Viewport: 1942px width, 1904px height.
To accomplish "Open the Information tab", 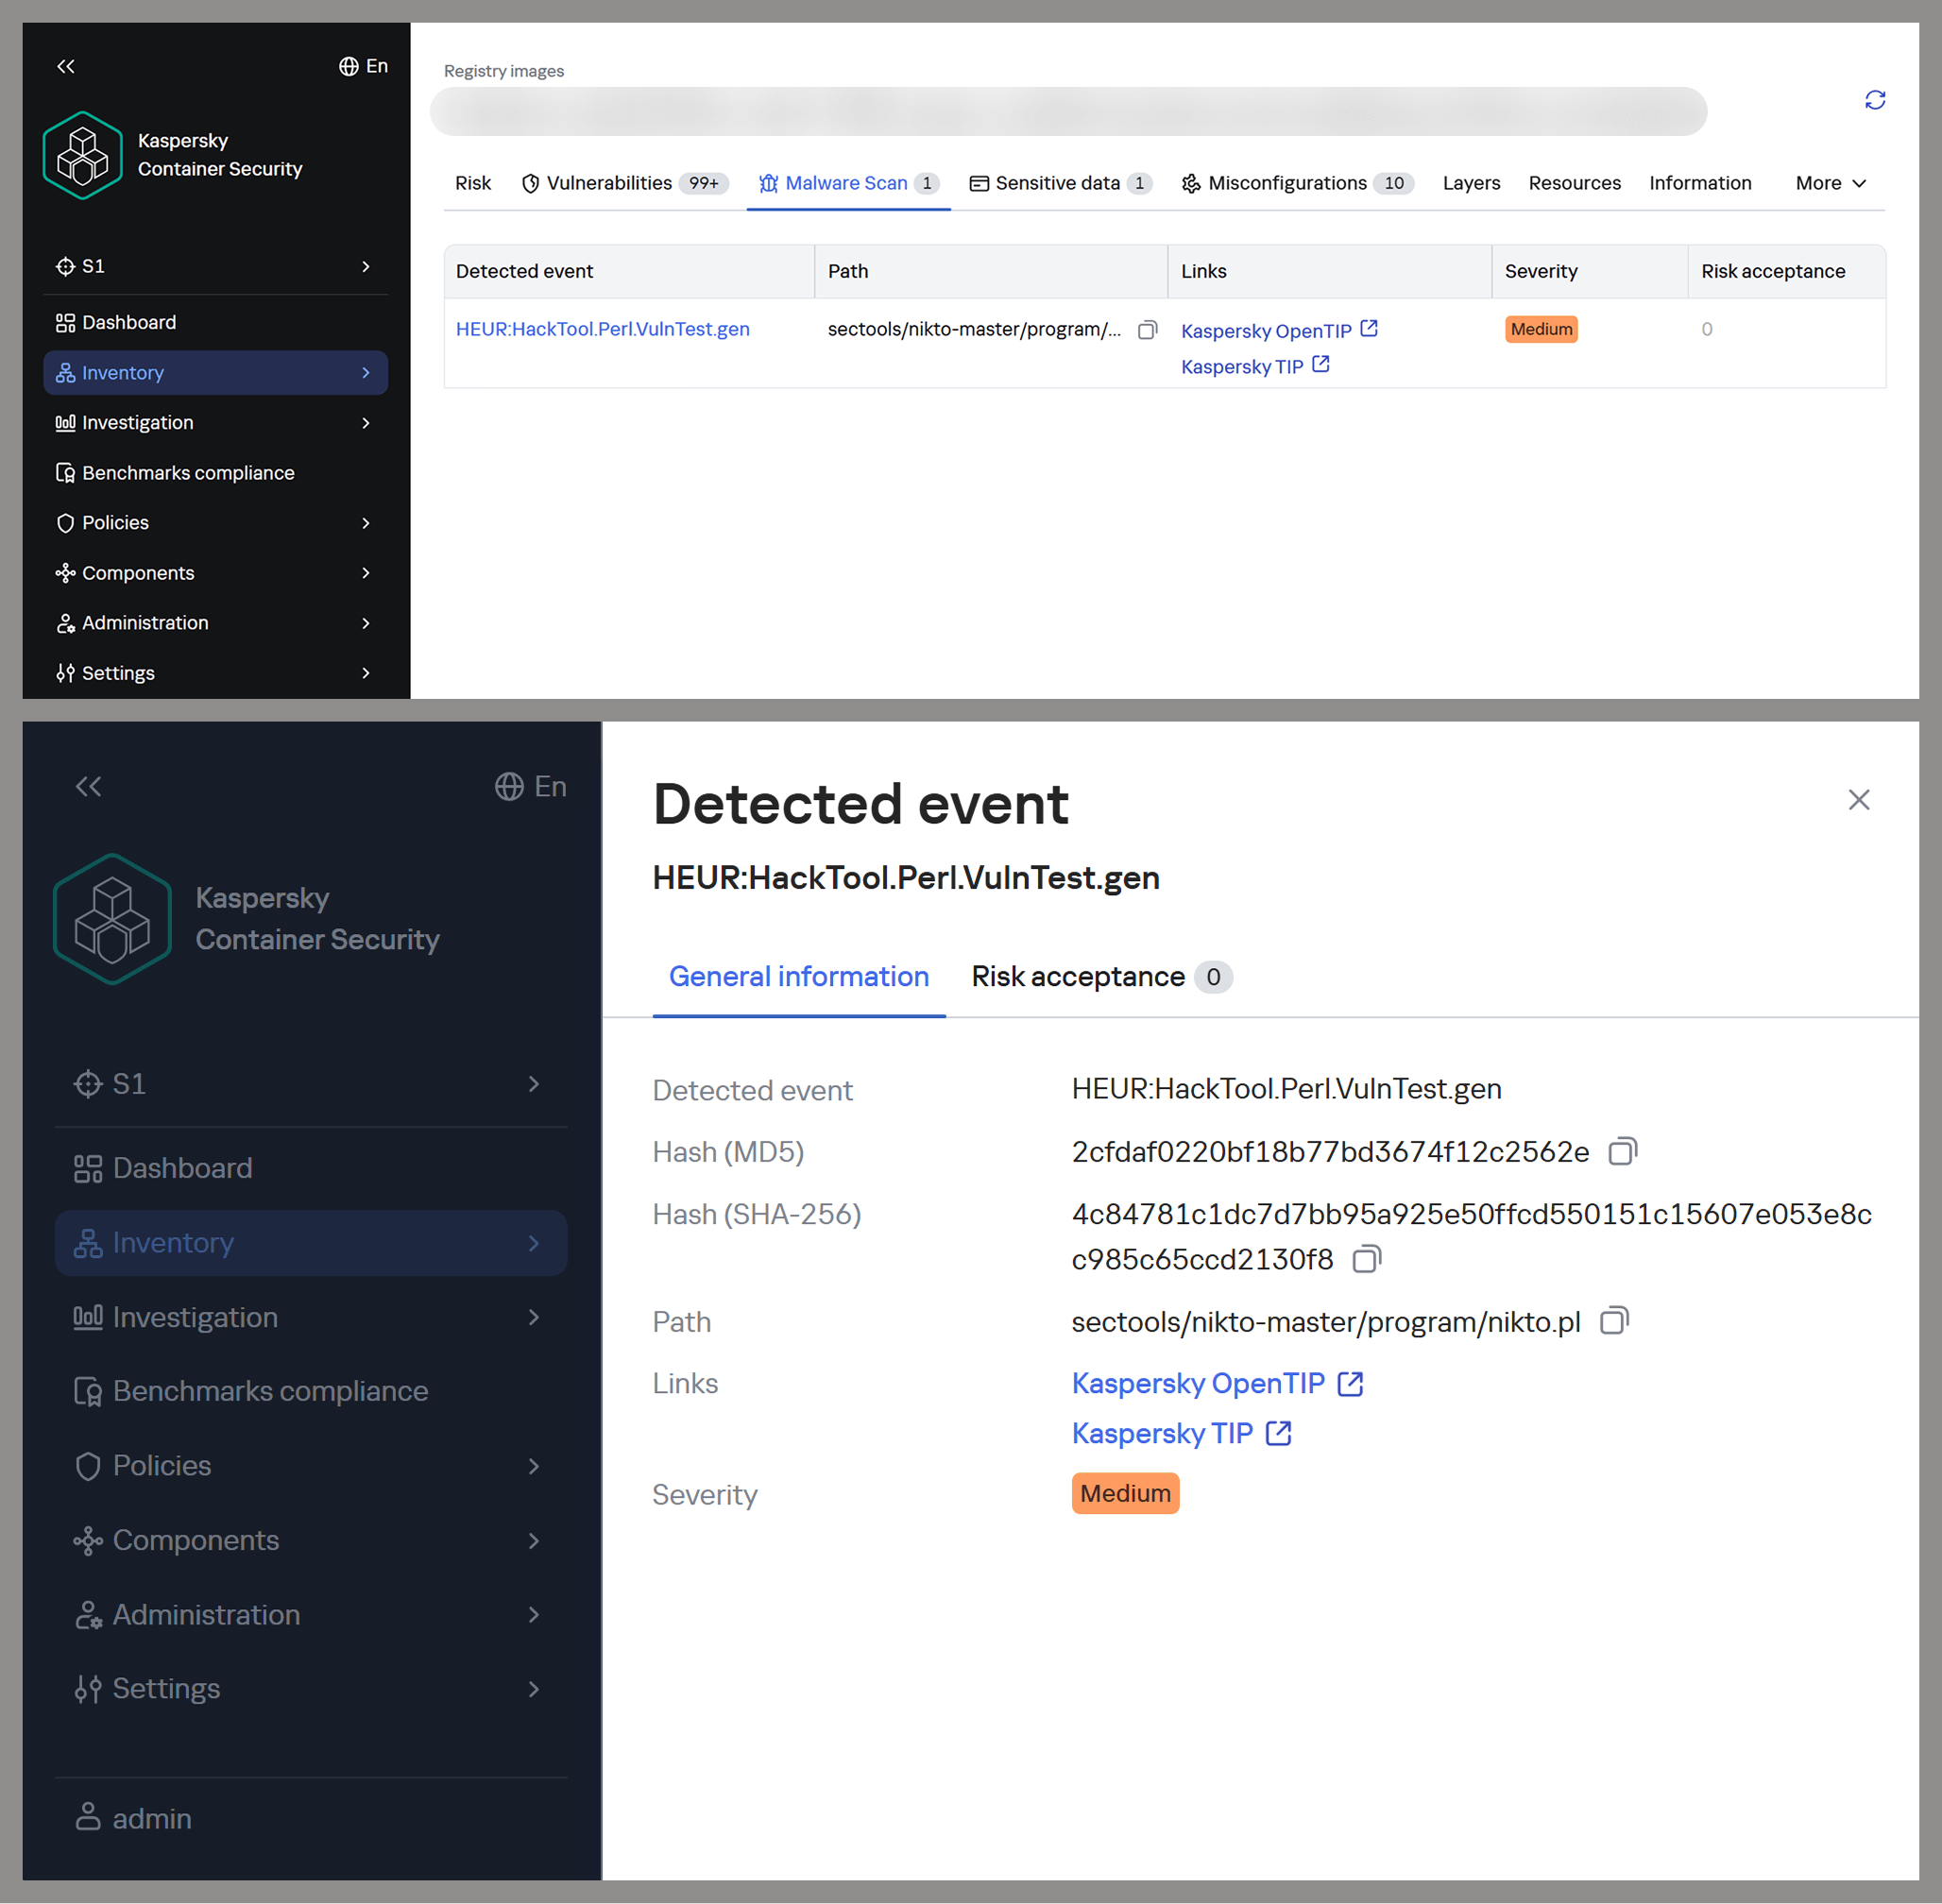I will [1700, 183].
